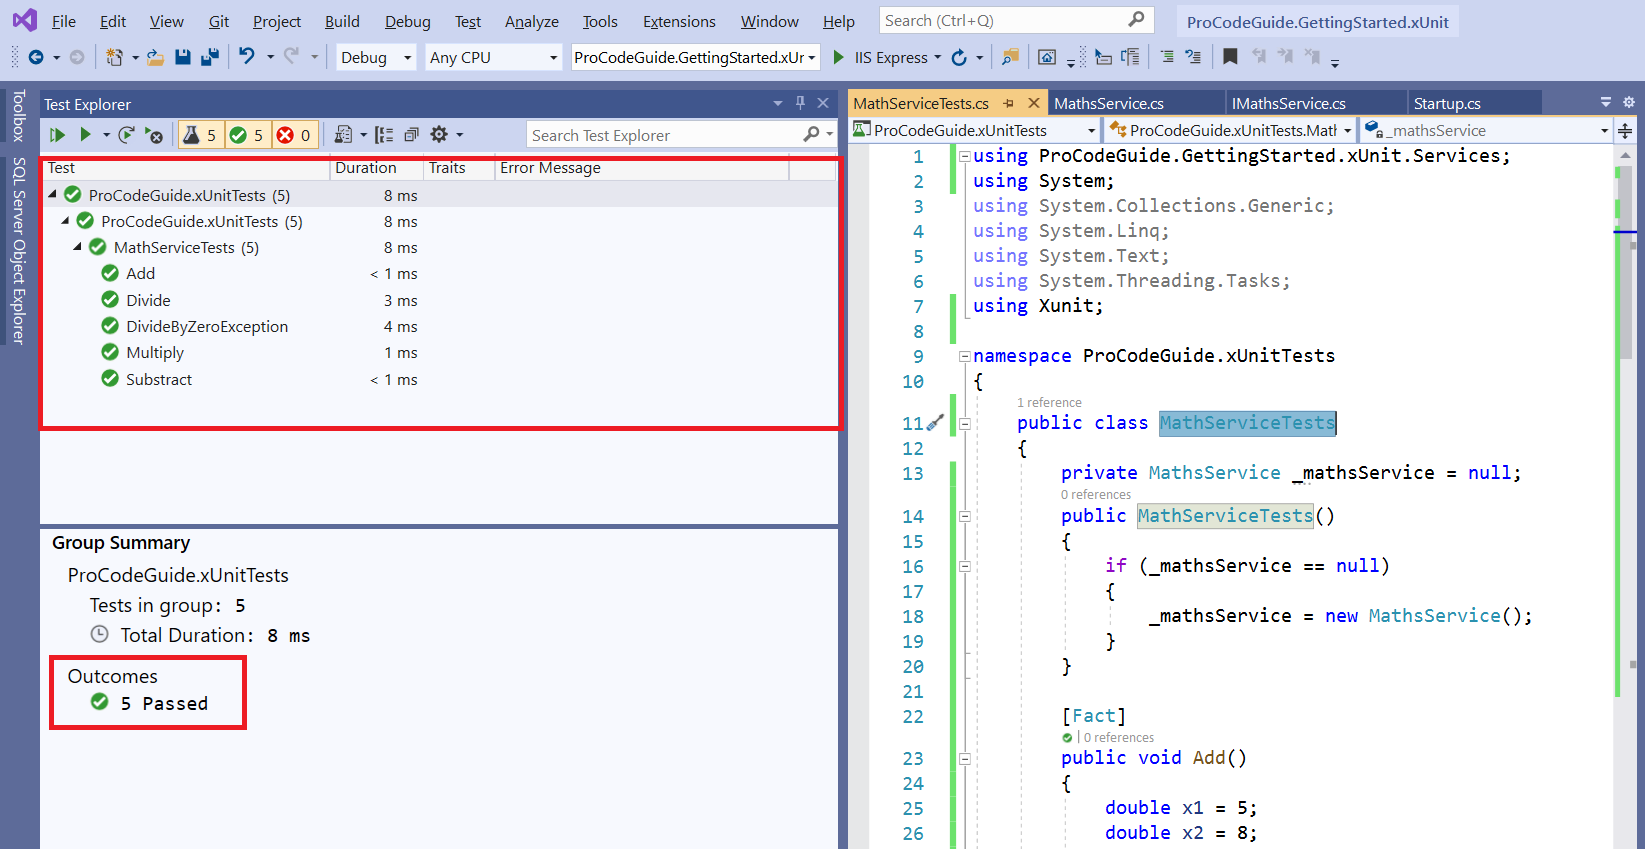Image resolution: width=1645 pixels, height=849 pixels.
Task: Click the Run All Tests icon
Action: [57, 135]
